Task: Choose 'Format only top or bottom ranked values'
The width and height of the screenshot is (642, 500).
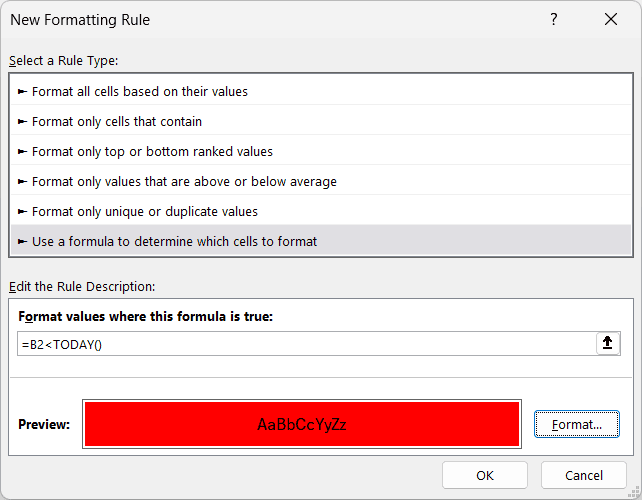Action: click(321, 151)
